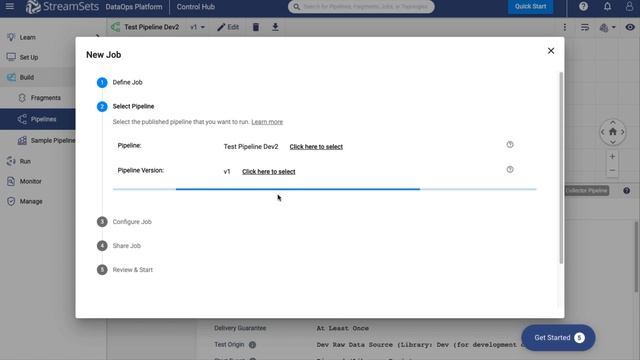Viewport: 640px width, 360px height.
Task: Click the pan up arrow on canvas navigator
Action: 613,122
